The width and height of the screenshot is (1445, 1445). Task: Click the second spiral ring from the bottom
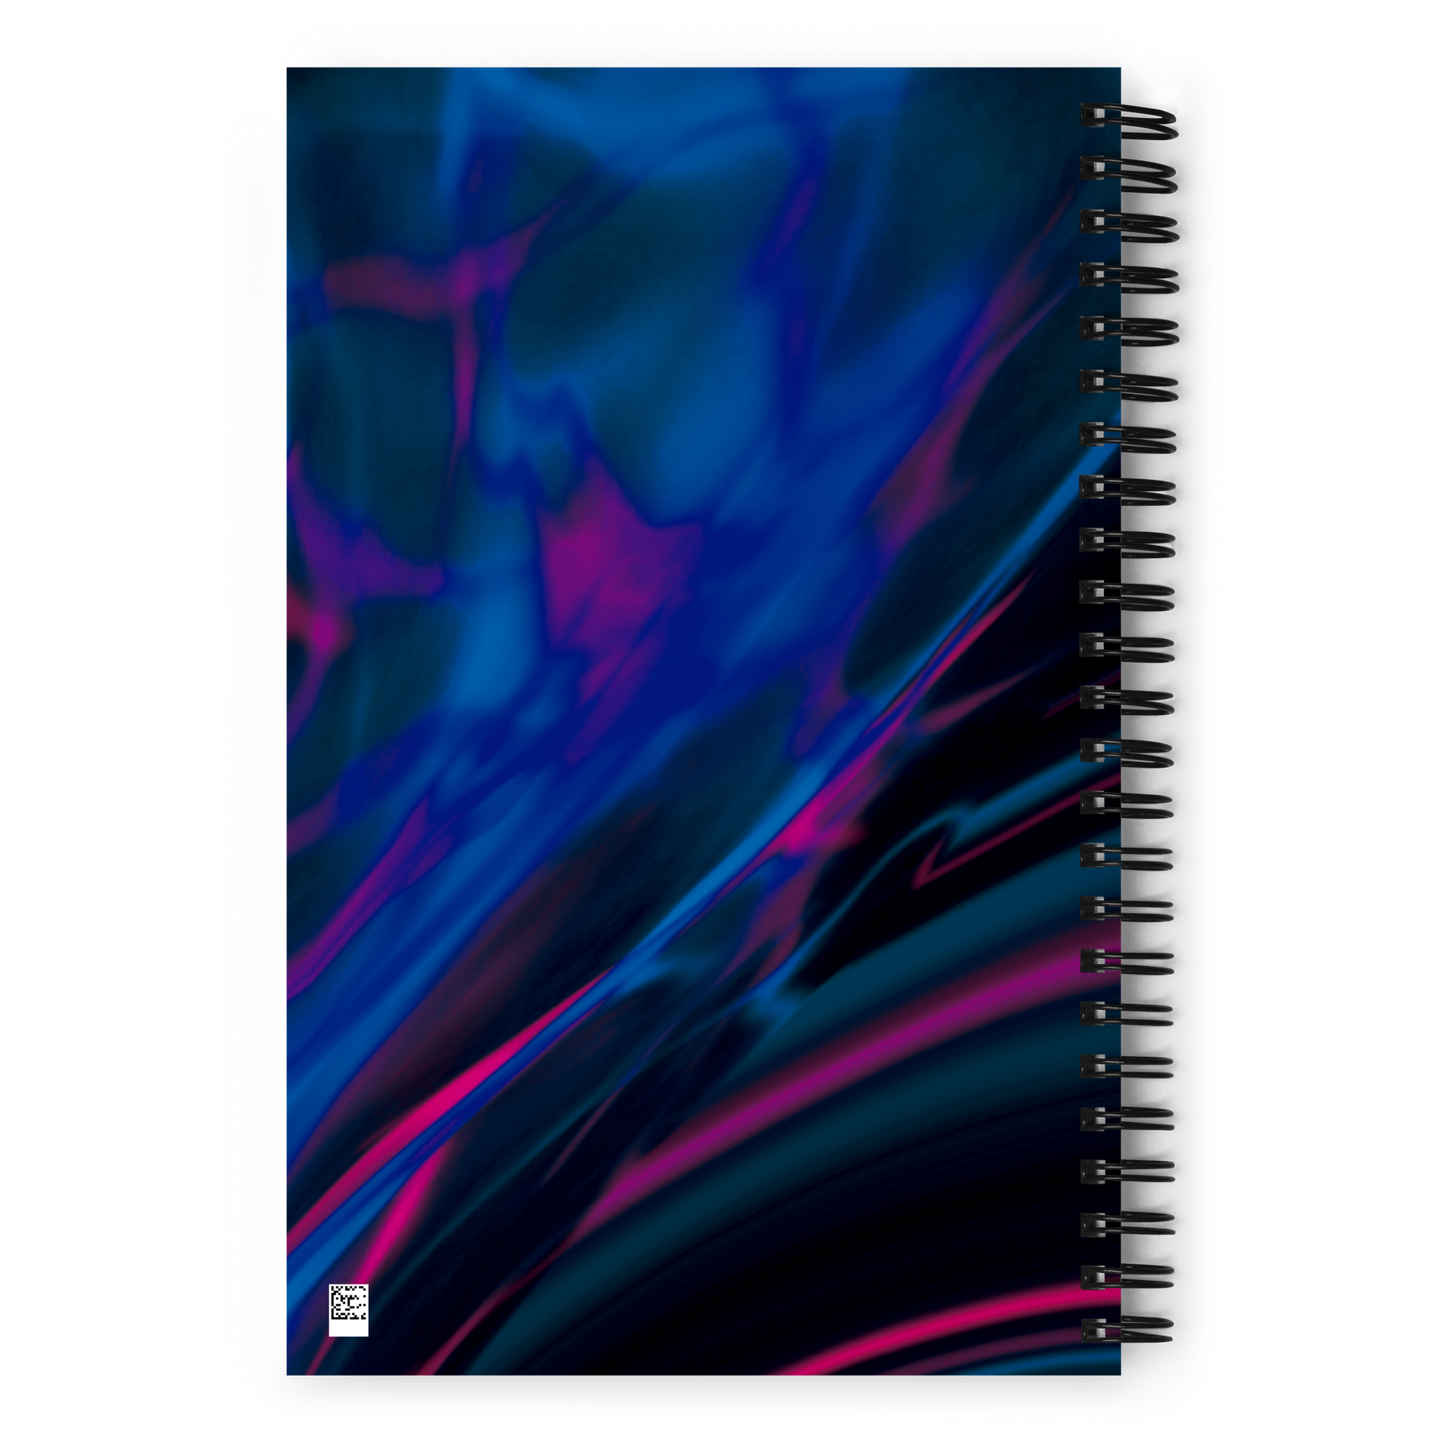(1130, 1277)
